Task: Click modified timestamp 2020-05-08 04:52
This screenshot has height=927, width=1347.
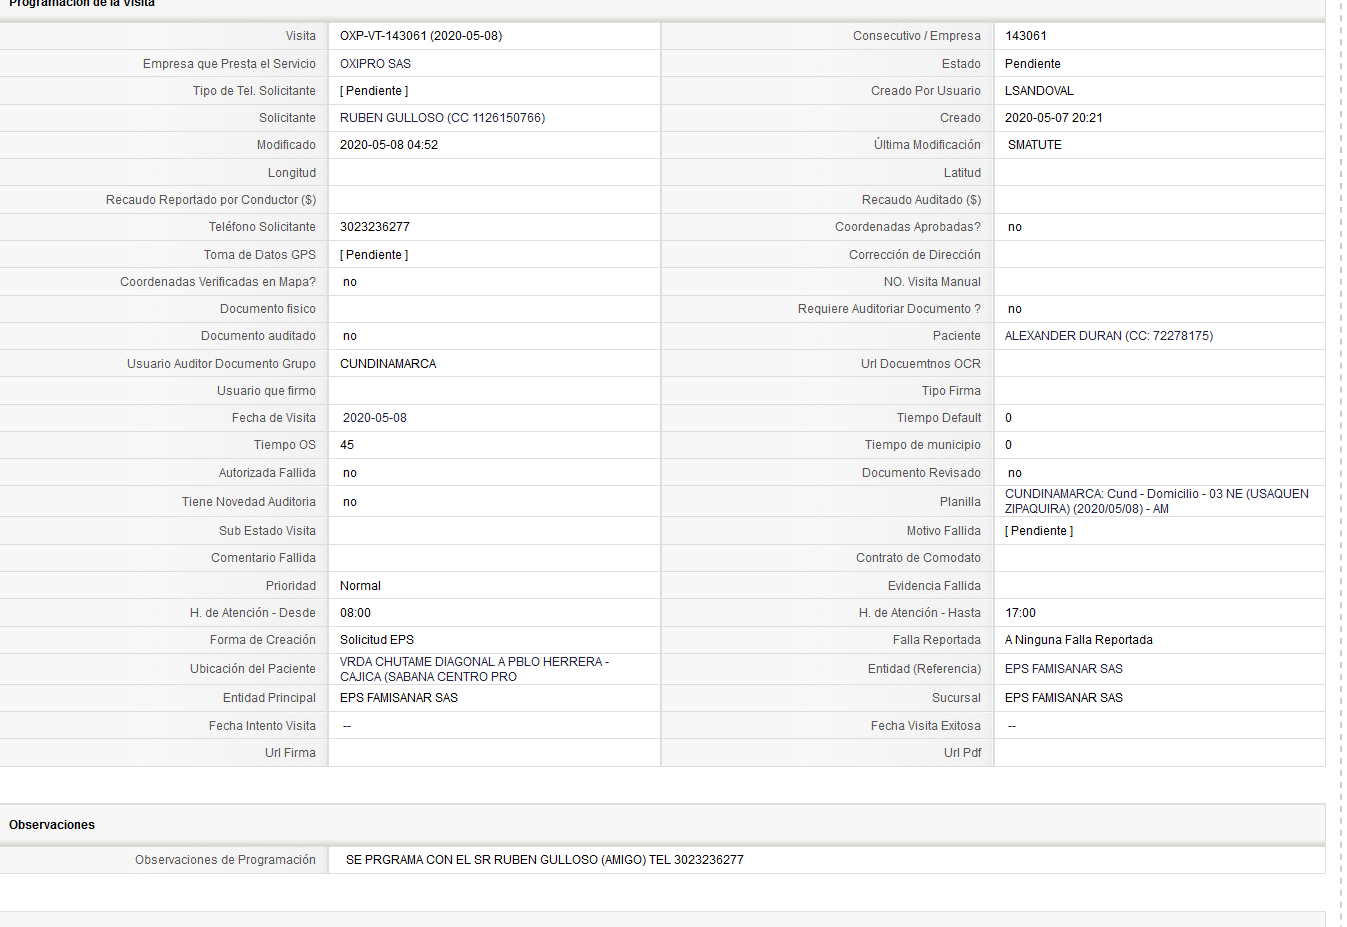Action: (x=389, y=145)
